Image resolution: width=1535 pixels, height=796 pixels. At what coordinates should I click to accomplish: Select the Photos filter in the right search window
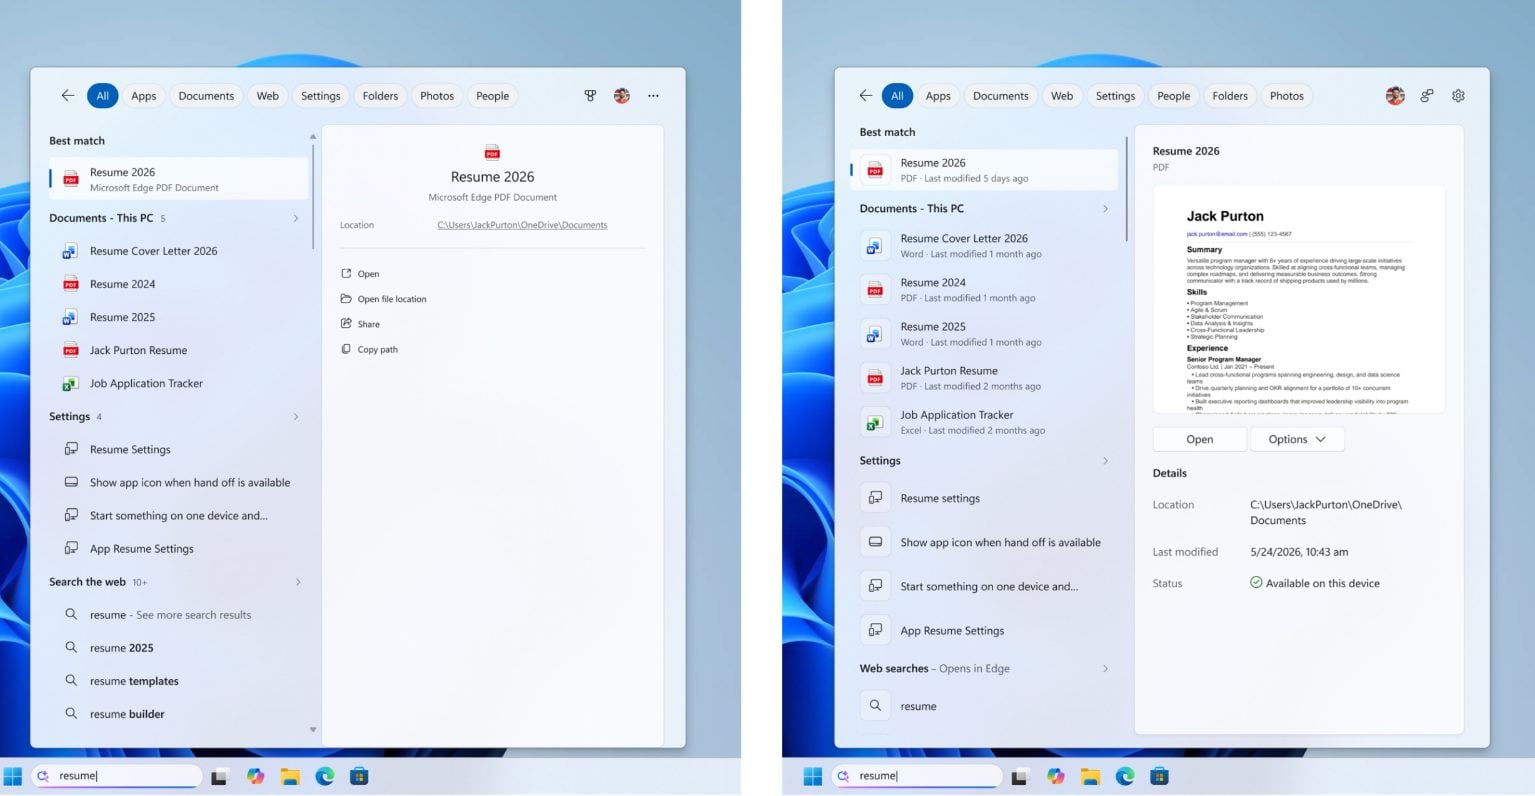1287,96
